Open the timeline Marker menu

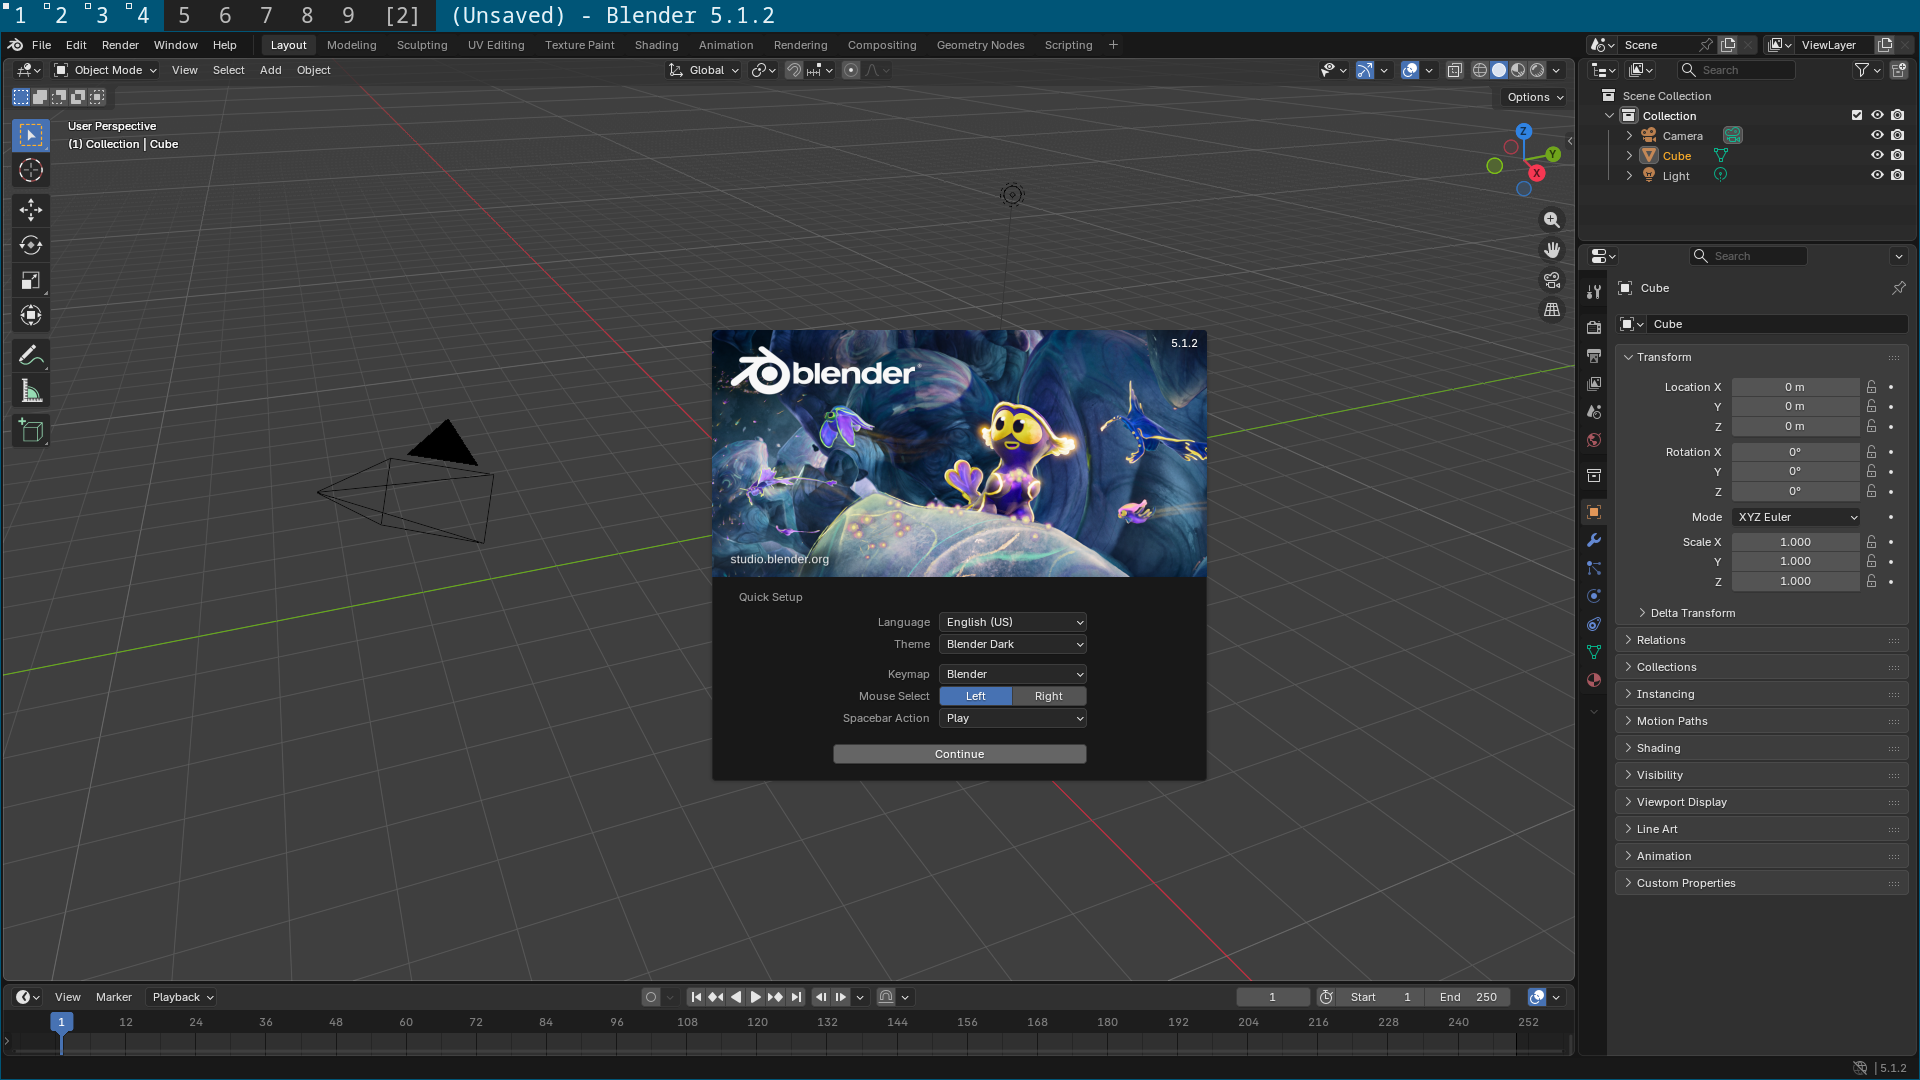pyautogui.click(x=114, y=997)
